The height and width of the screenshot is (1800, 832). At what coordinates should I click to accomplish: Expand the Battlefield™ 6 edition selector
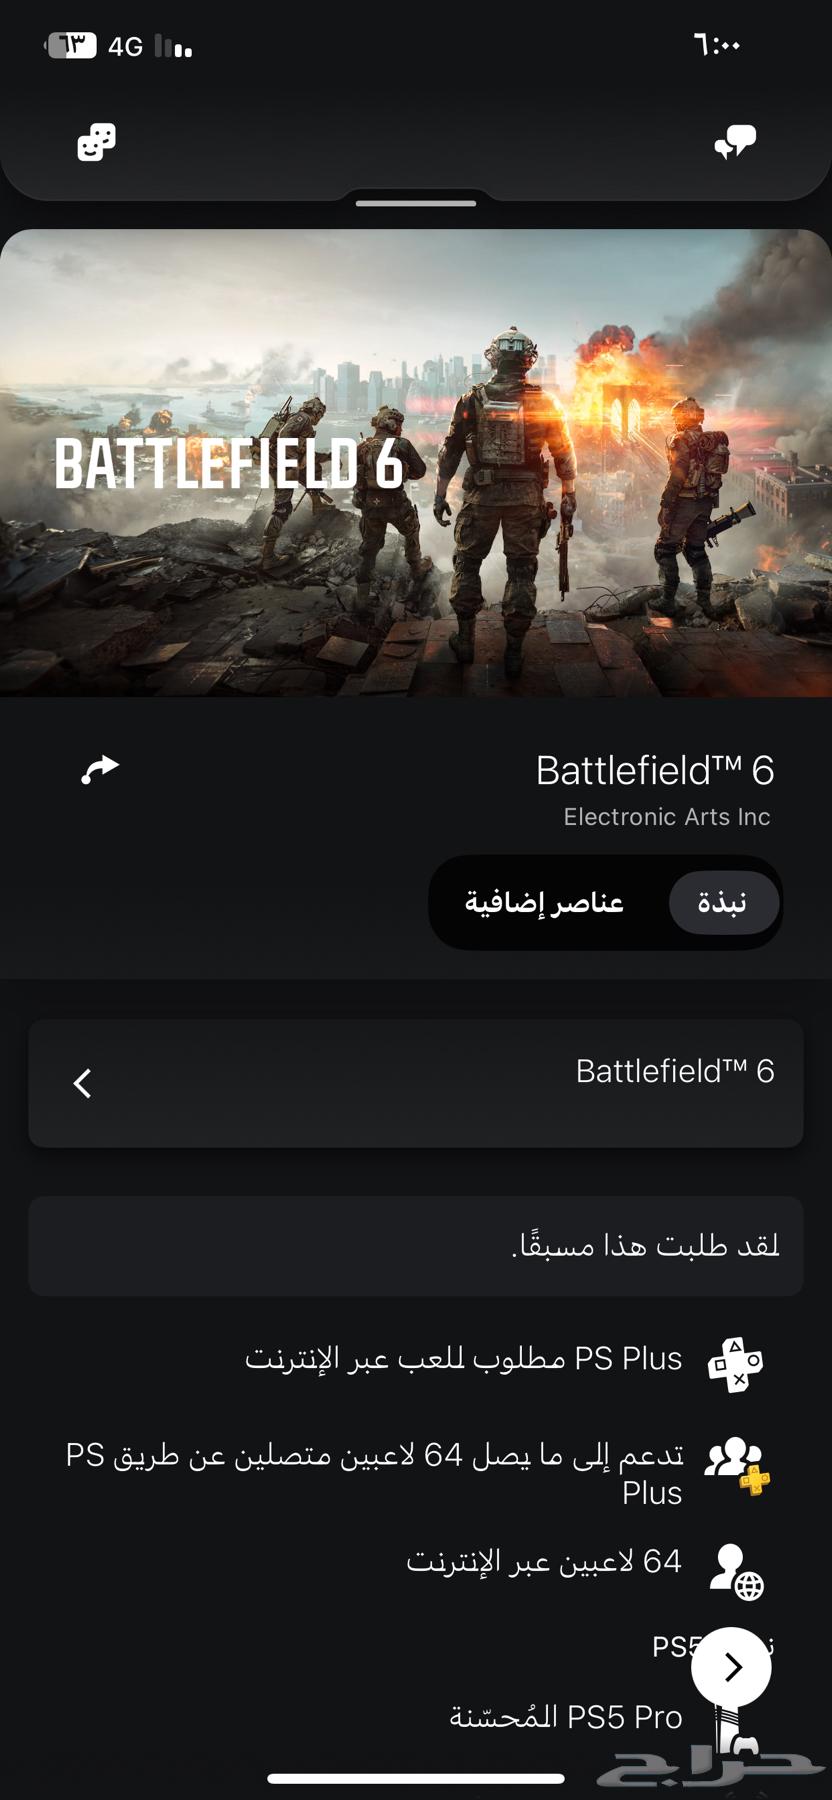click(416, 1083)
